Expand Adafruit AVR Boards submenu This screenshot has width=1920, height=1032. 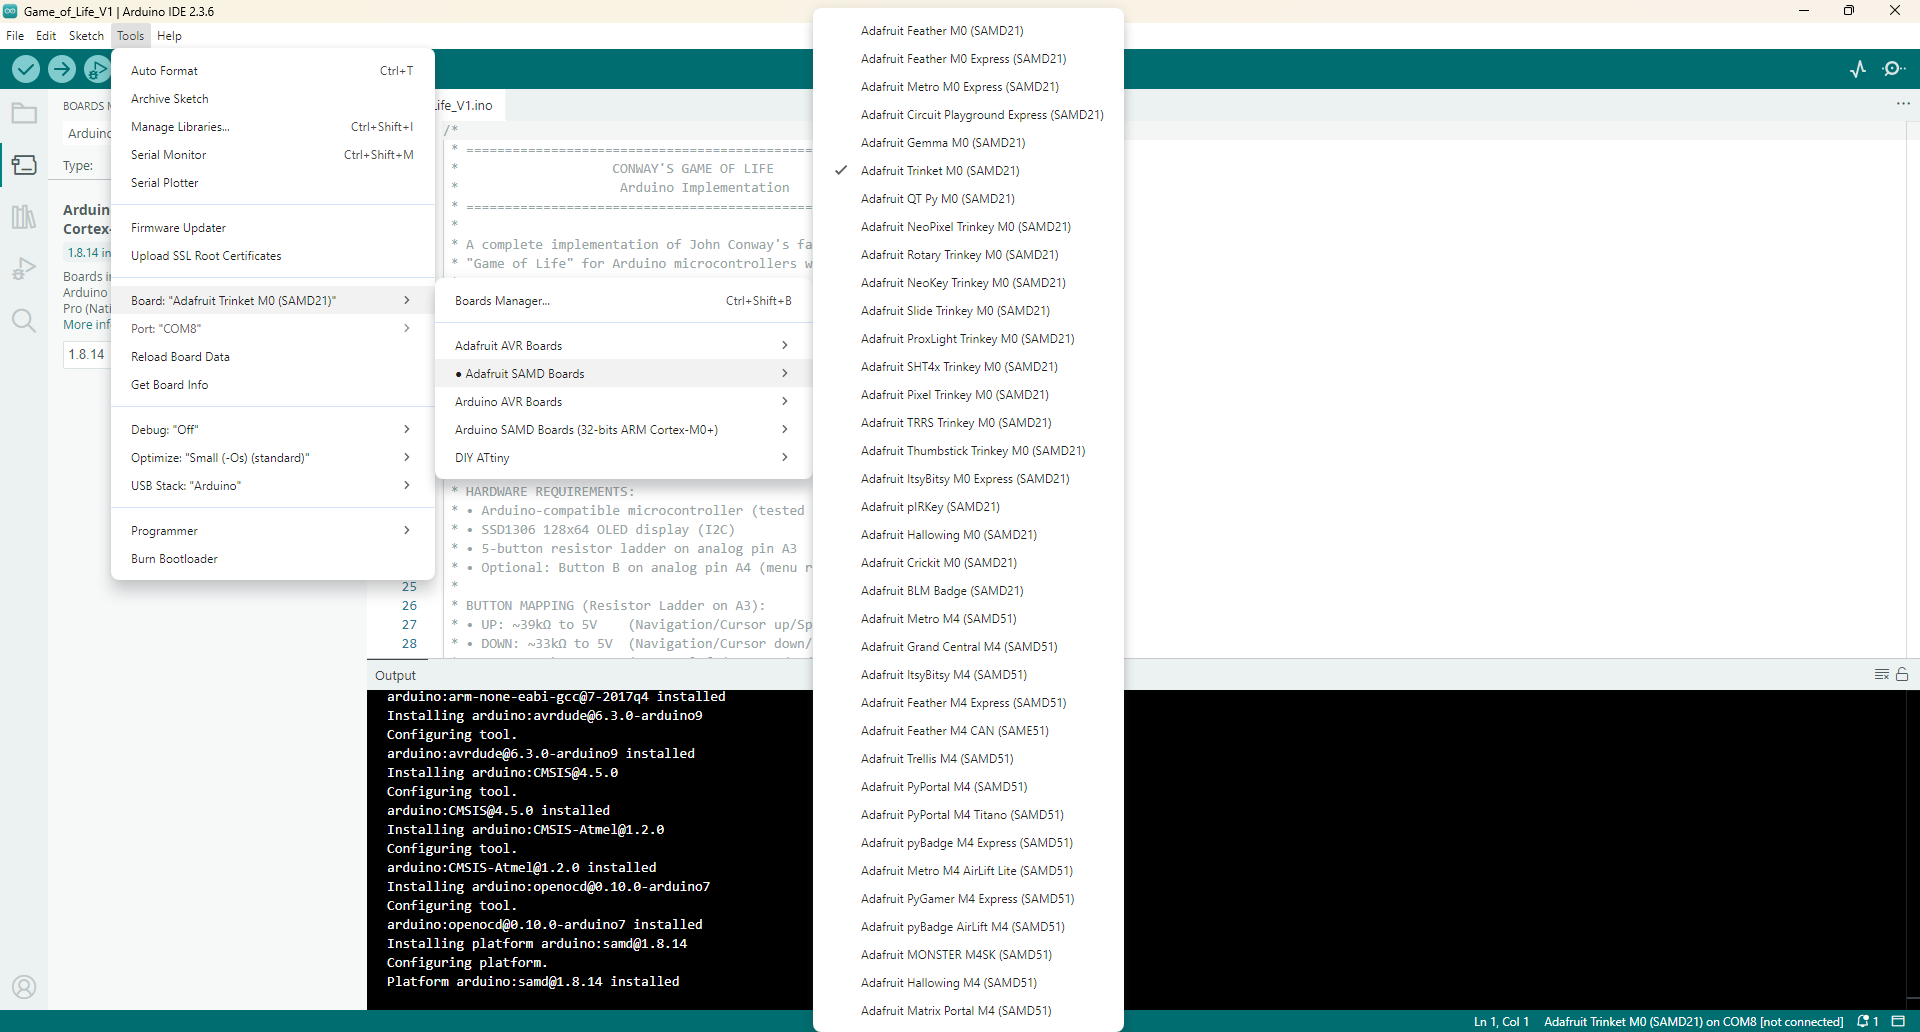click(623, 346)
